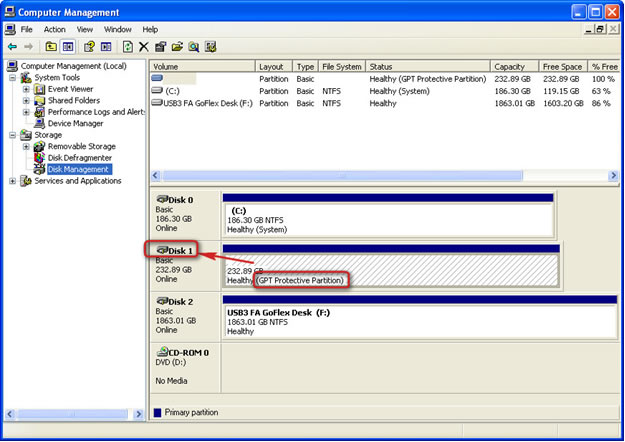The width and height of the screenshot is (625, 442).
Task: Collapse the Storage tree node
Action: point(13,135)
